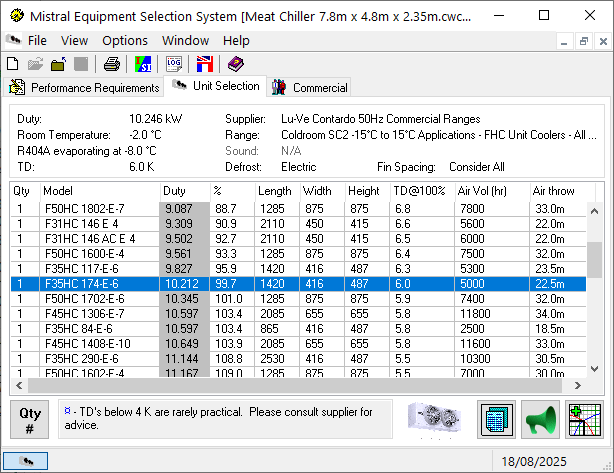Switch to the Commercial tab
The image size is (614, 473).
309,87
